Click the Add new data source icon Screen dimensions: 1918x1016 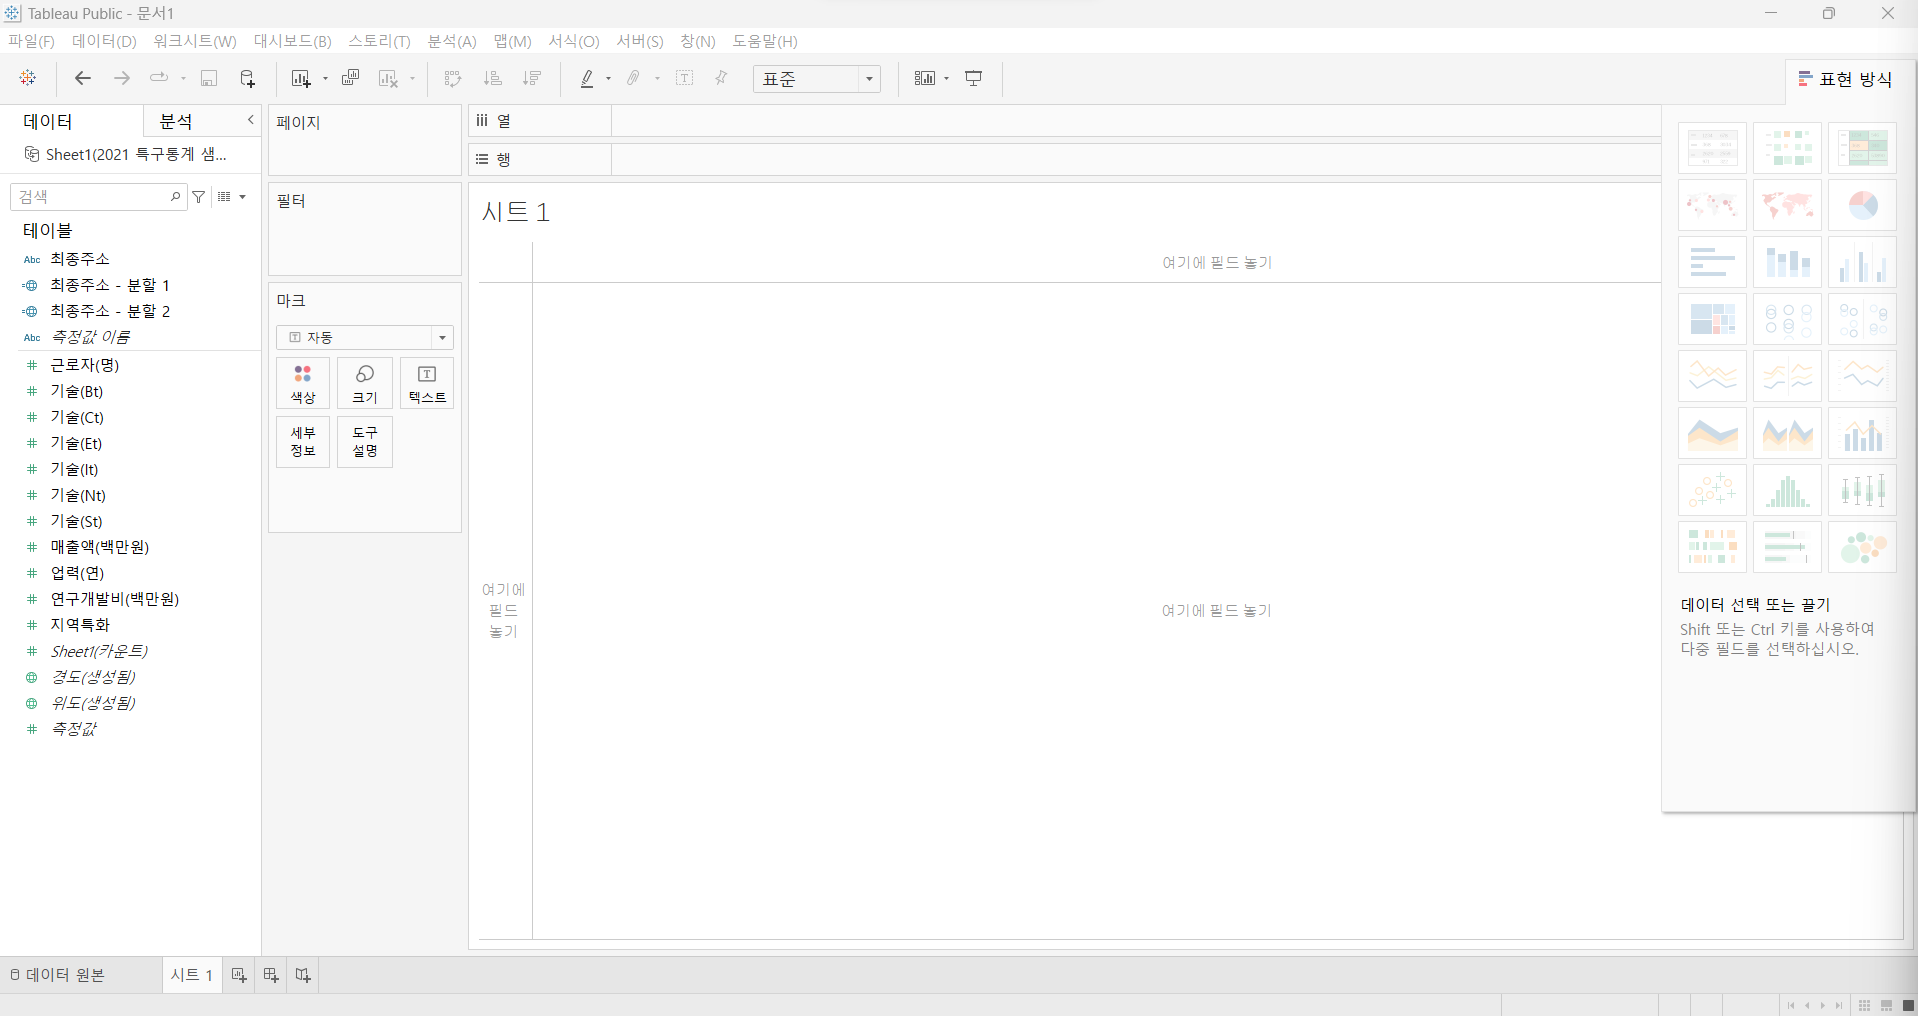pos(247,78)
